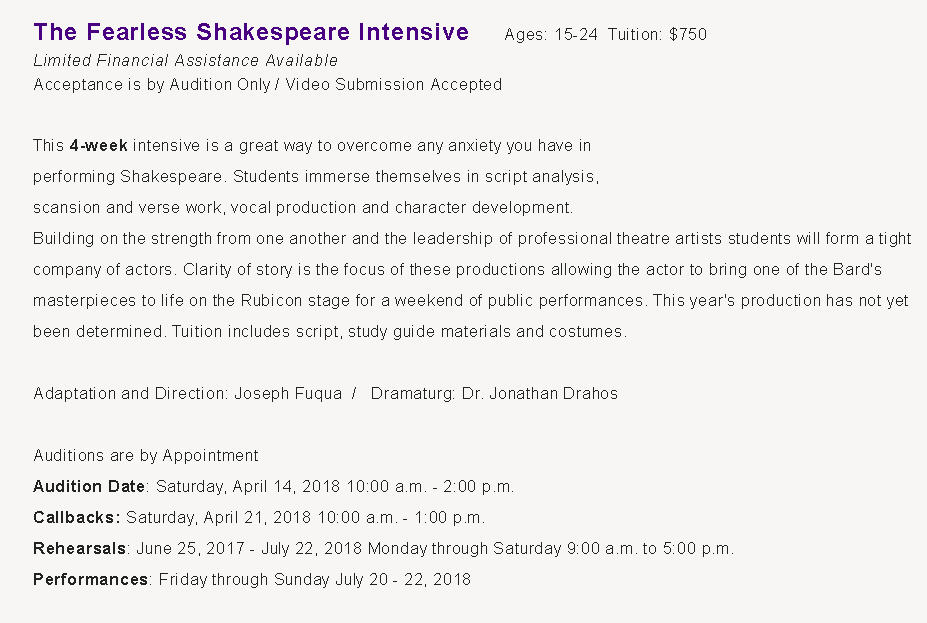Click the line mentioning the Rubicon stage
927x623 pixels.
[470, 301]
